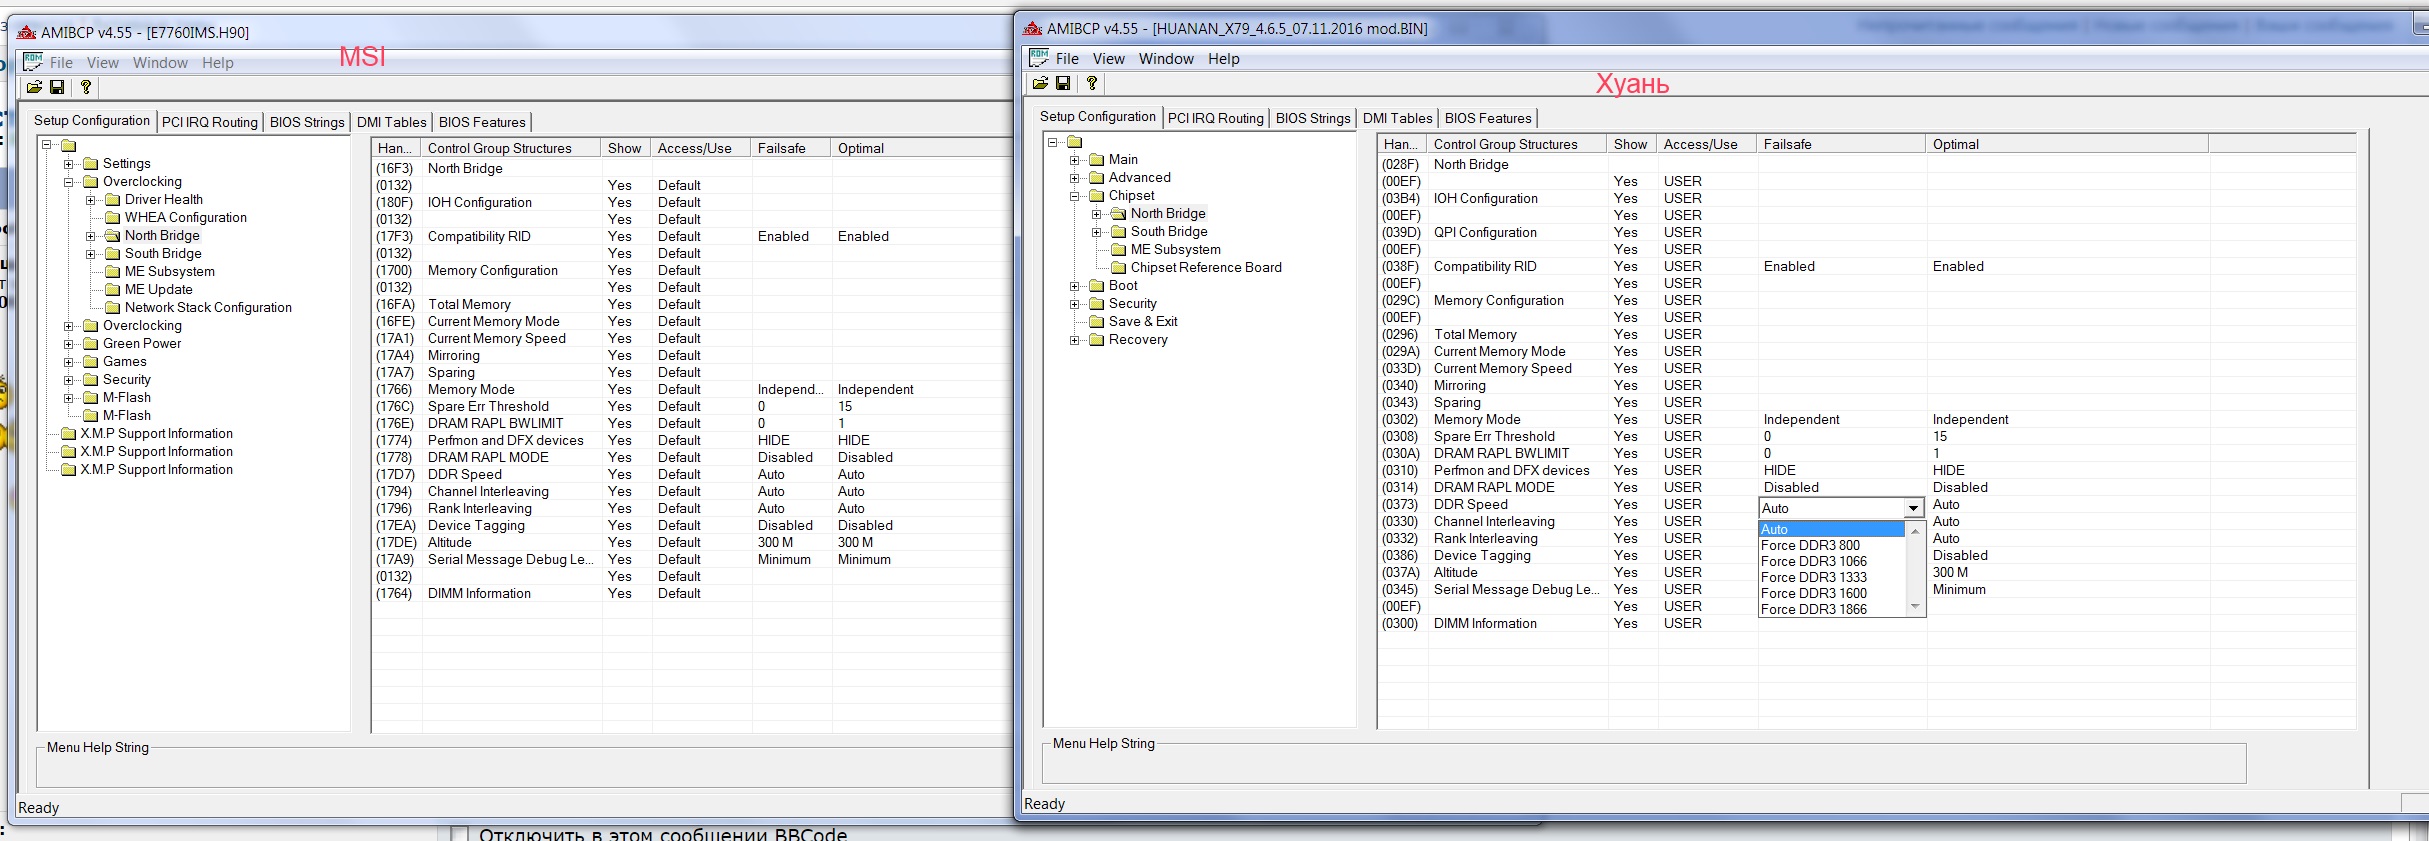Choose Force DDR3 1600 from the dropdown list
Screen dimensions: 2429x841
point(1832,593)
